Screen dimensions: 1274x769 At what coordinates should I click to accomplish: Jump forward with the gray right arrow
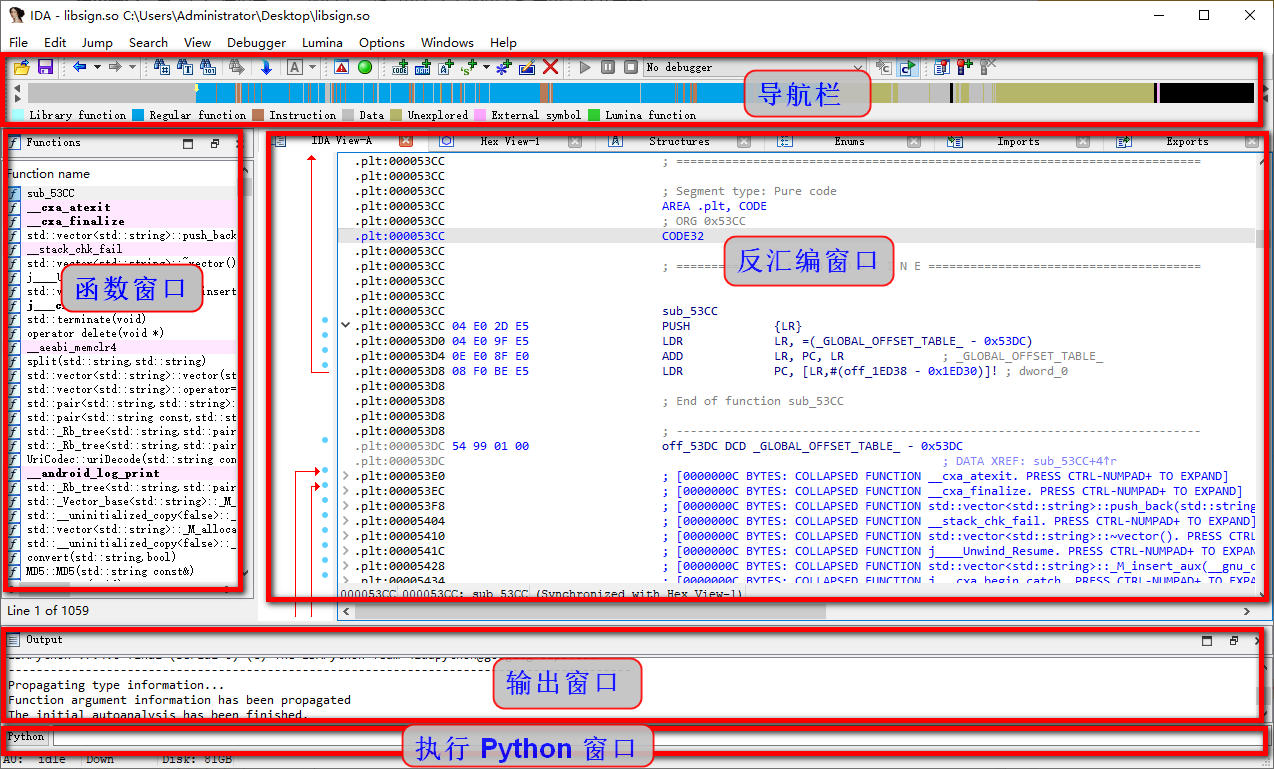tap(115, 67)
